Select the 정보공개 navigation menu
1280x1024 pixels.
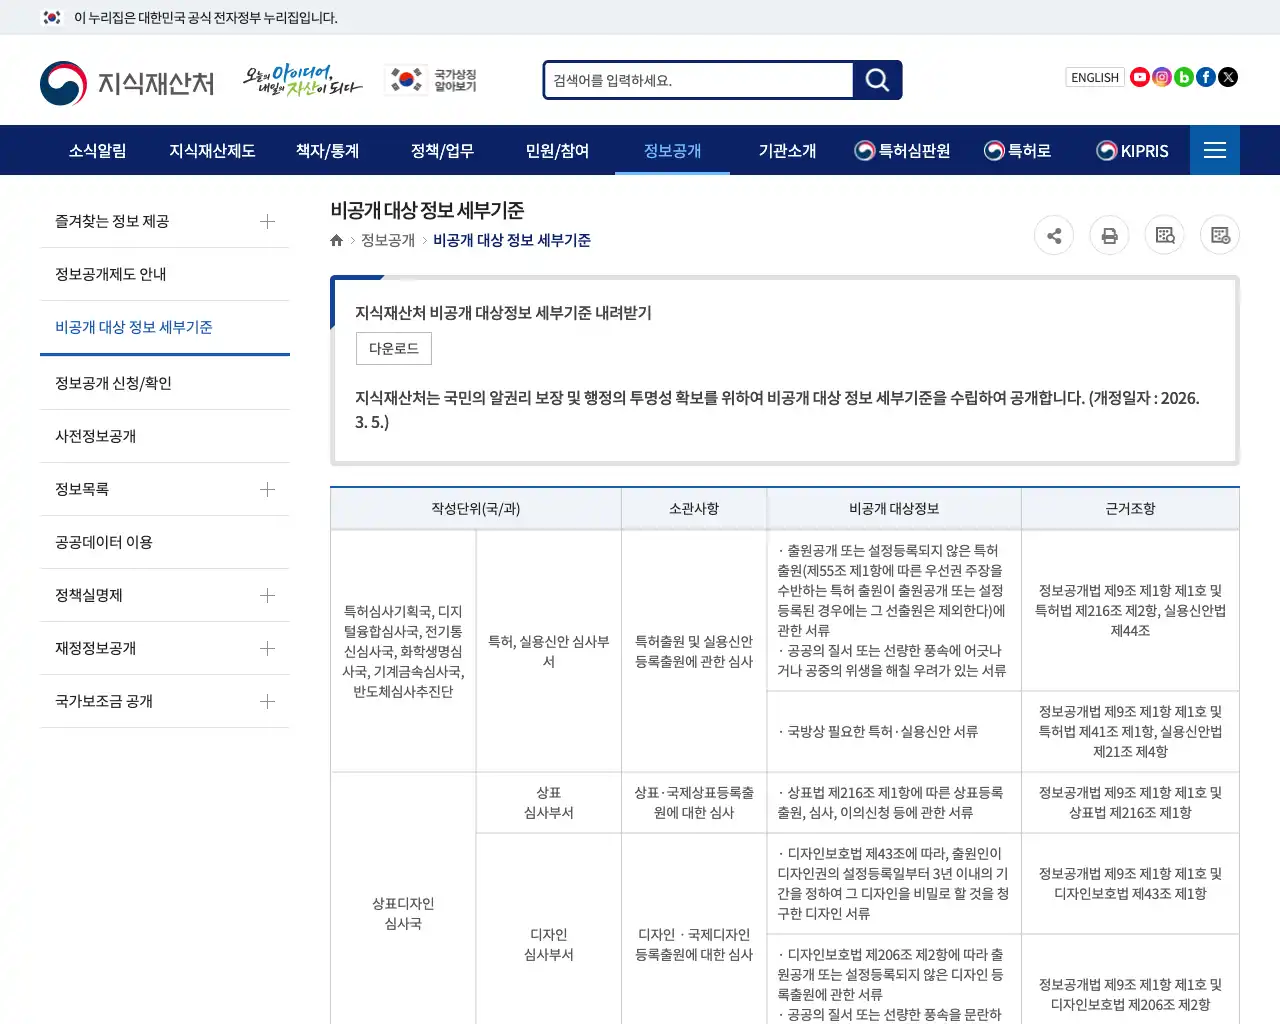(x=672, y=150)
